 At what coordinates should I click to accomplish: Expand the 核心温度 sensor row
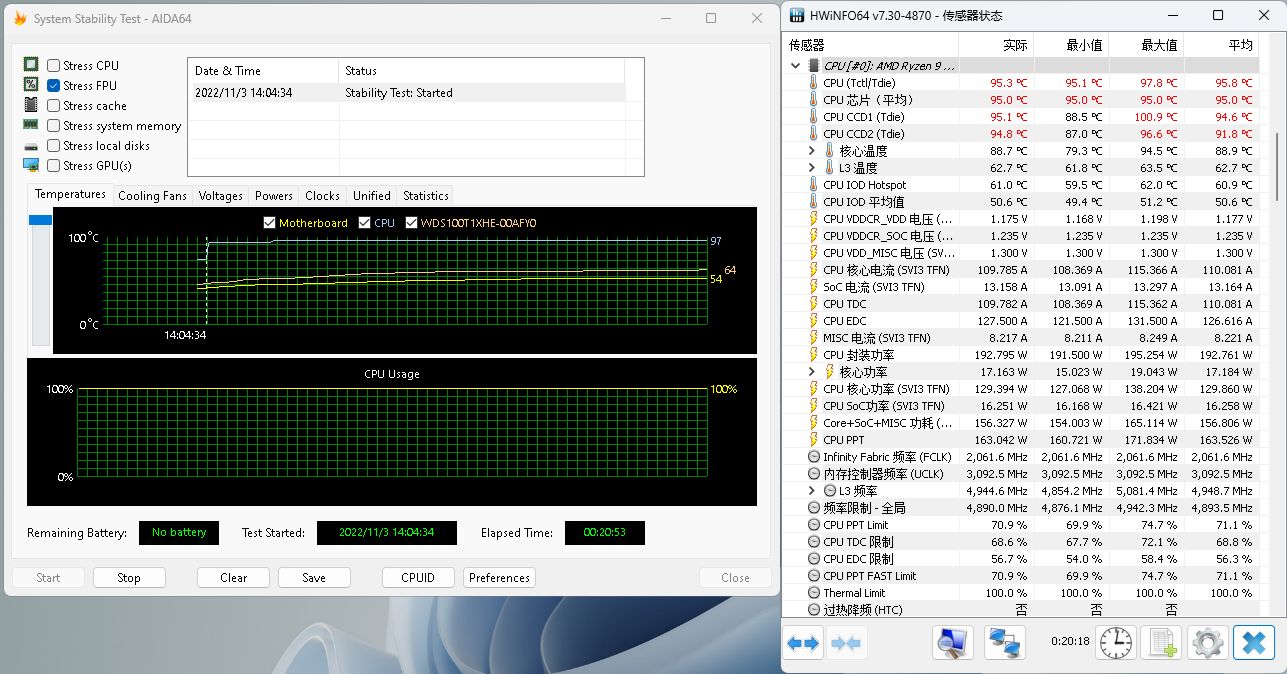pos(813,151)
